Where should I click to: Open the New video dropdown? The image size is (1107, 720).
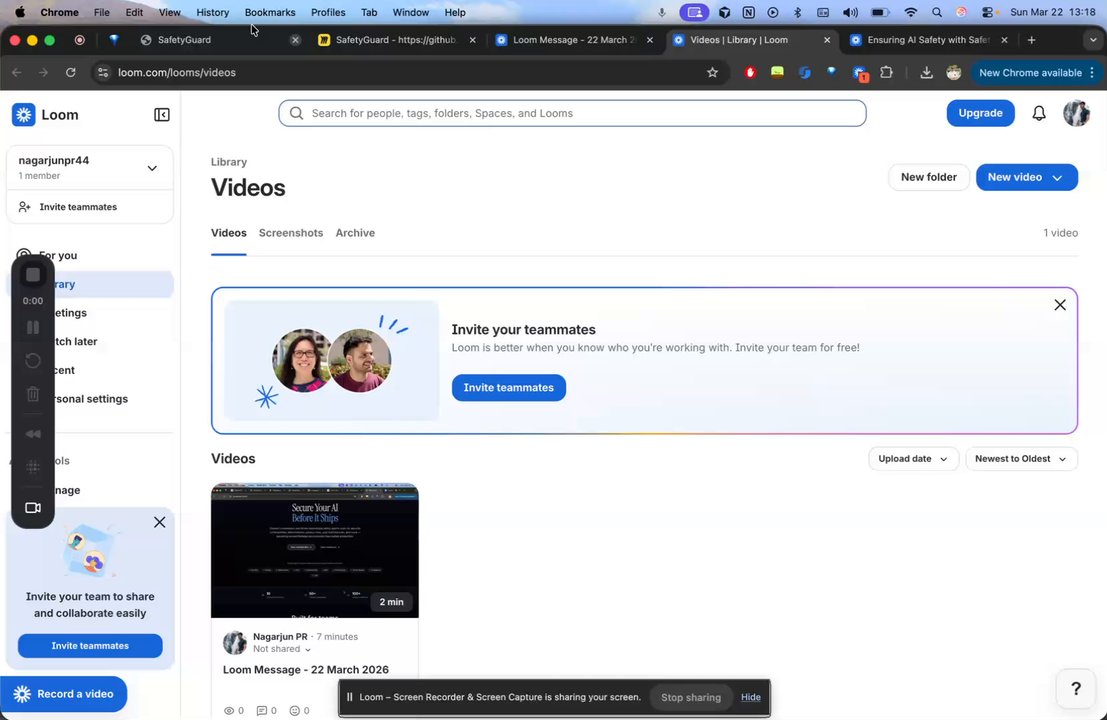coord(1027,177)
